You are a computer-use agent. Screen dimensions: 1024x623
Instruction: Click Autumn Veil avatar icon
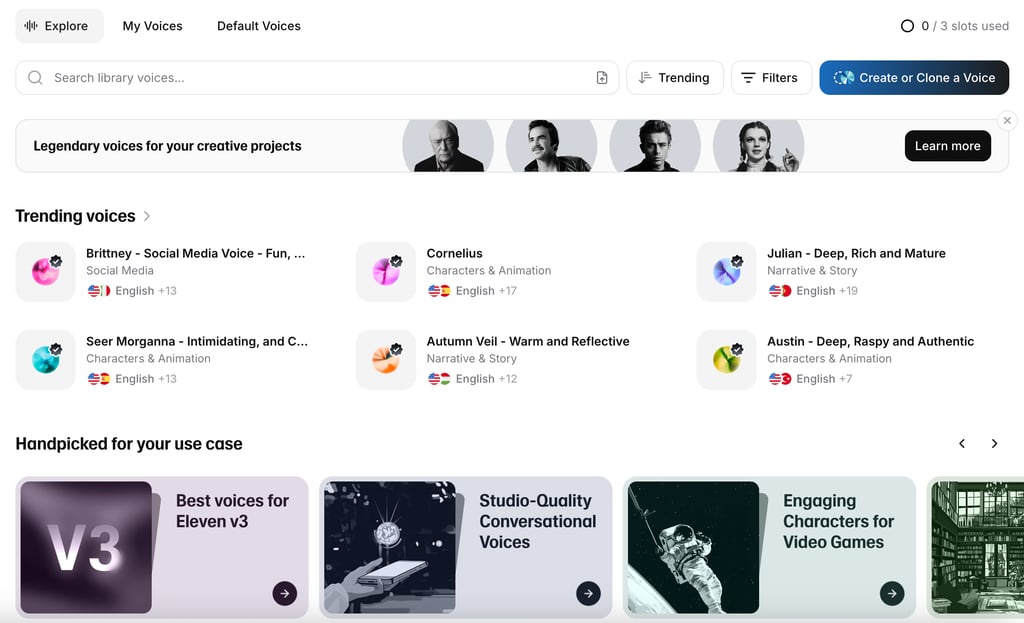pyautogui.click(x=386, y=359)
